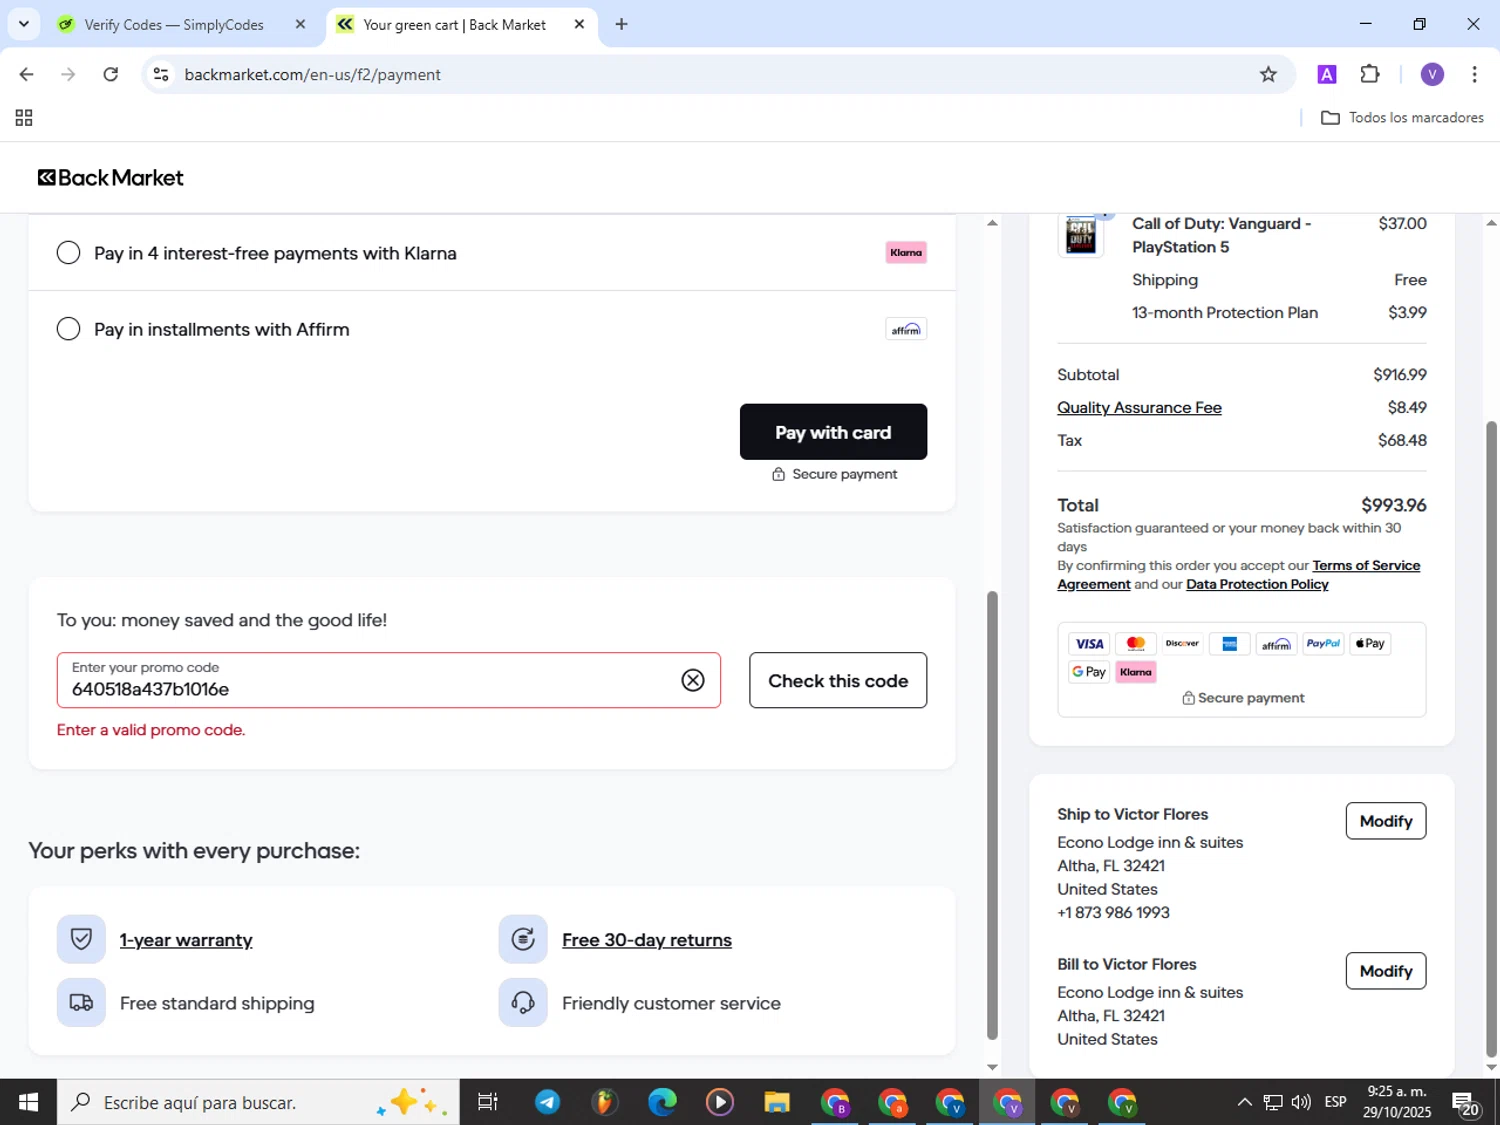The image size is (1500, 1125).
Task: Click the address bar URL
Action: (312, 75)
